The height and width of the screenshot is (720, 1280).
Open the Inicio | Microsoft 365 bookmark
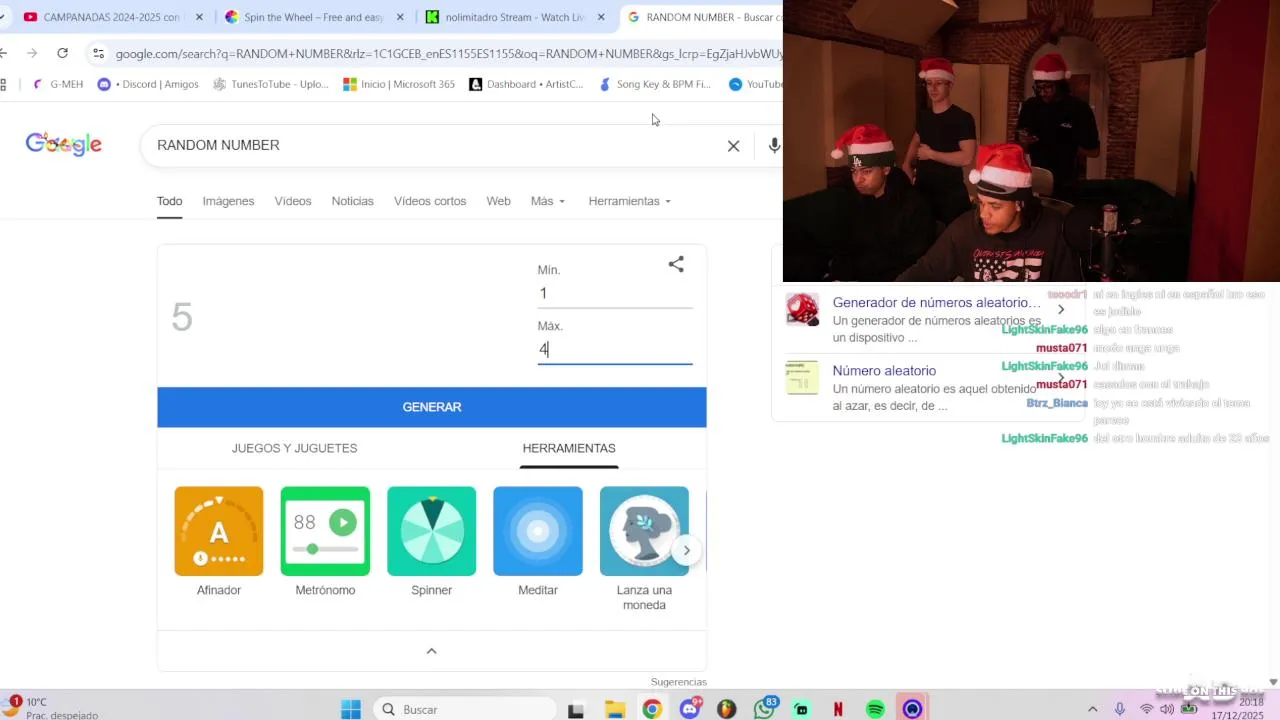coord(399,84)
